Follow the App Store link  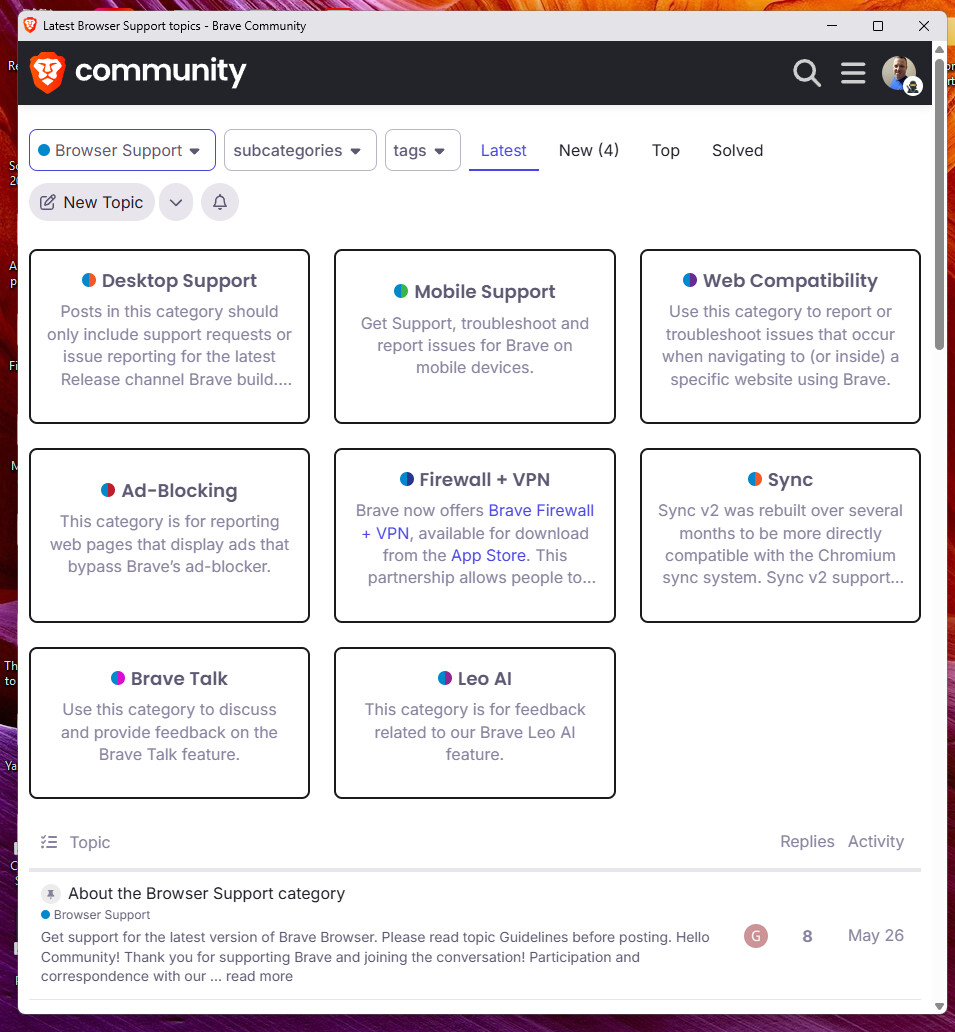pos(488,555)
